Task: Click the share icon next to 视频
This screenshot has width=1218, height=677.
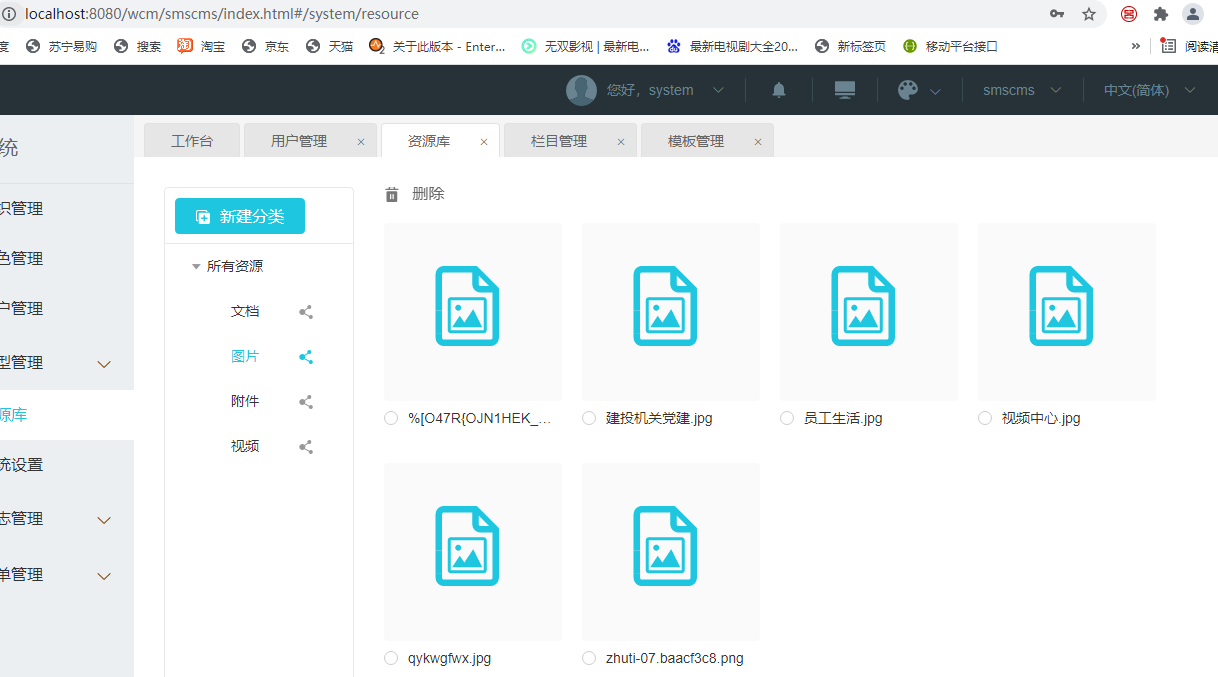Action: [306, 447]
